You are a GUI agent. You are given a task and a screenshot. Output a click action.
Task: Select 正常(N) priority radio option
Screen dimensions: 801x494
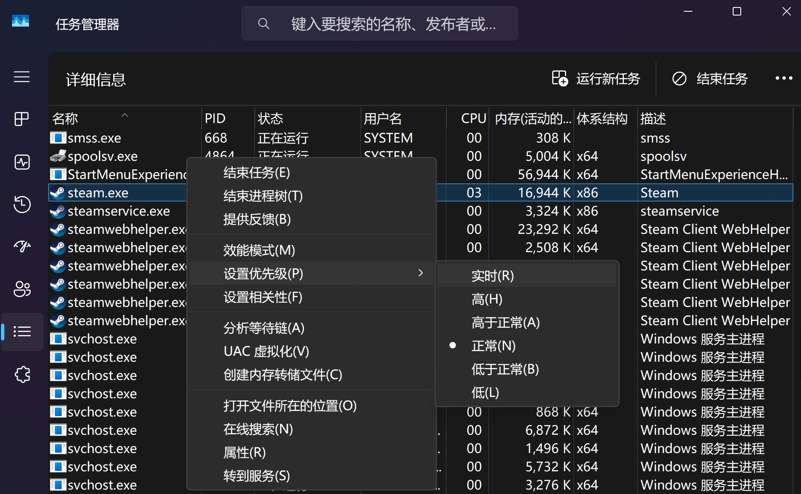[x=493, y=346]
